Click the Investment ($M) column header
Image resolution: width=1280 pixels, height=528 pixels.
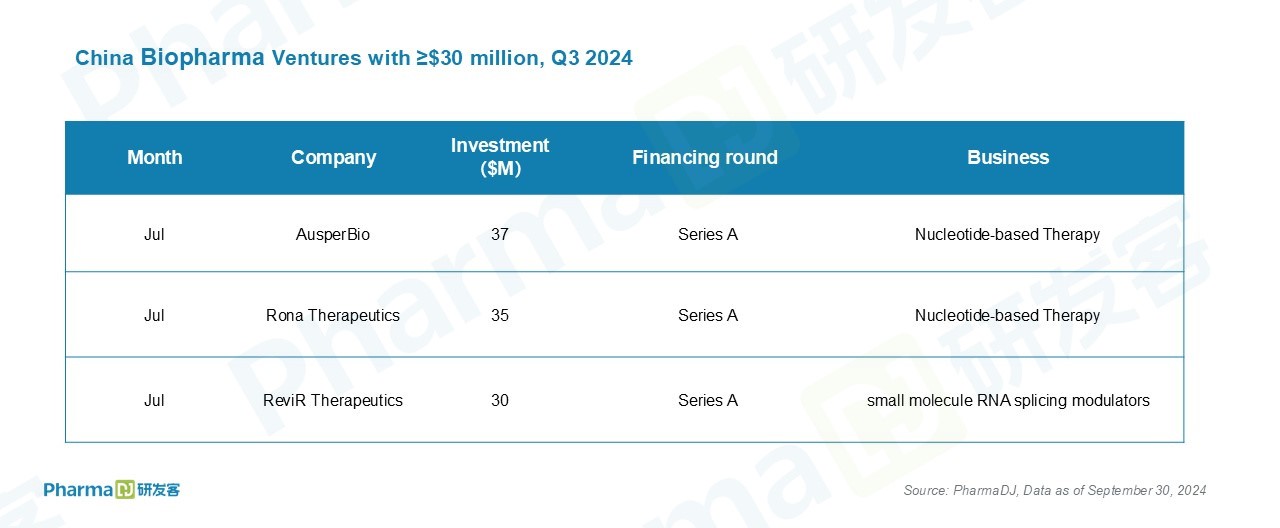(x=500, y=158)
